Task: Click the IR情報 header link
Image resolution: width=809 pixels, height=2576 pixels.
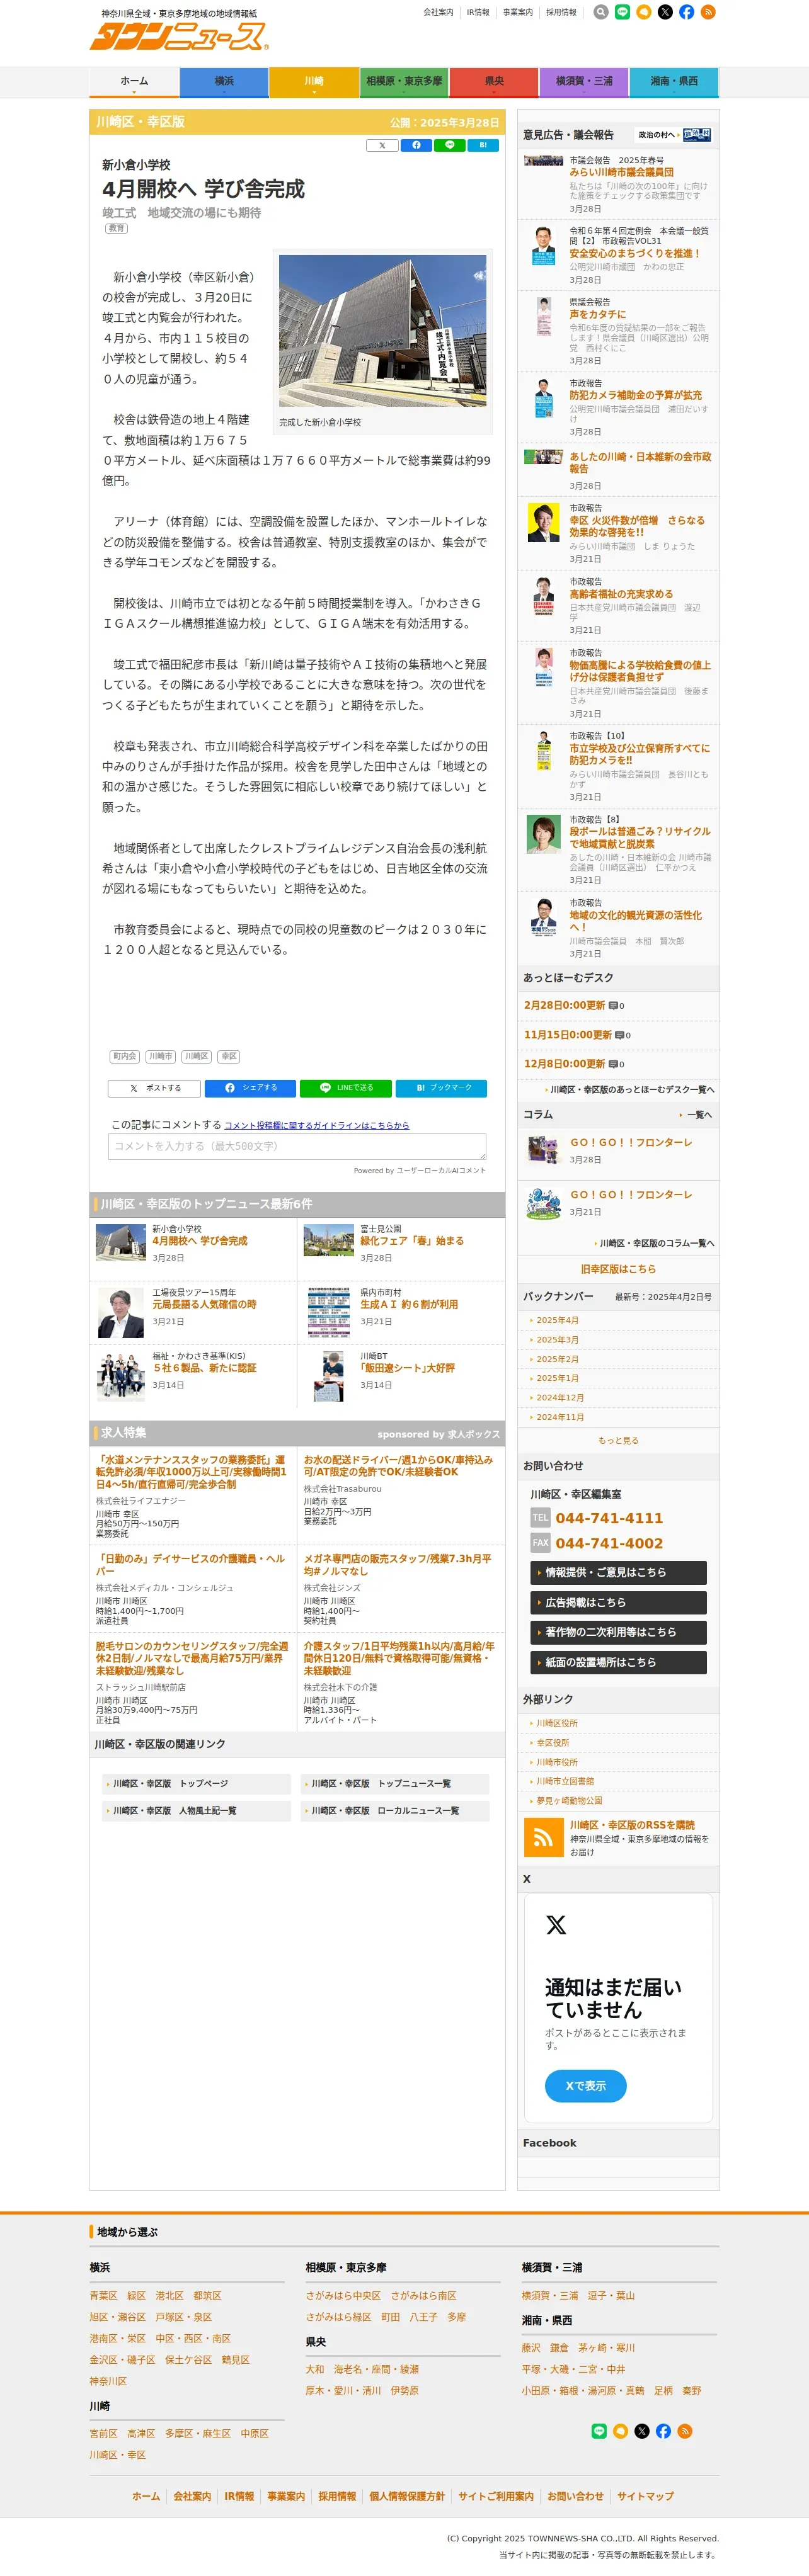Action: tap(478, 12)
